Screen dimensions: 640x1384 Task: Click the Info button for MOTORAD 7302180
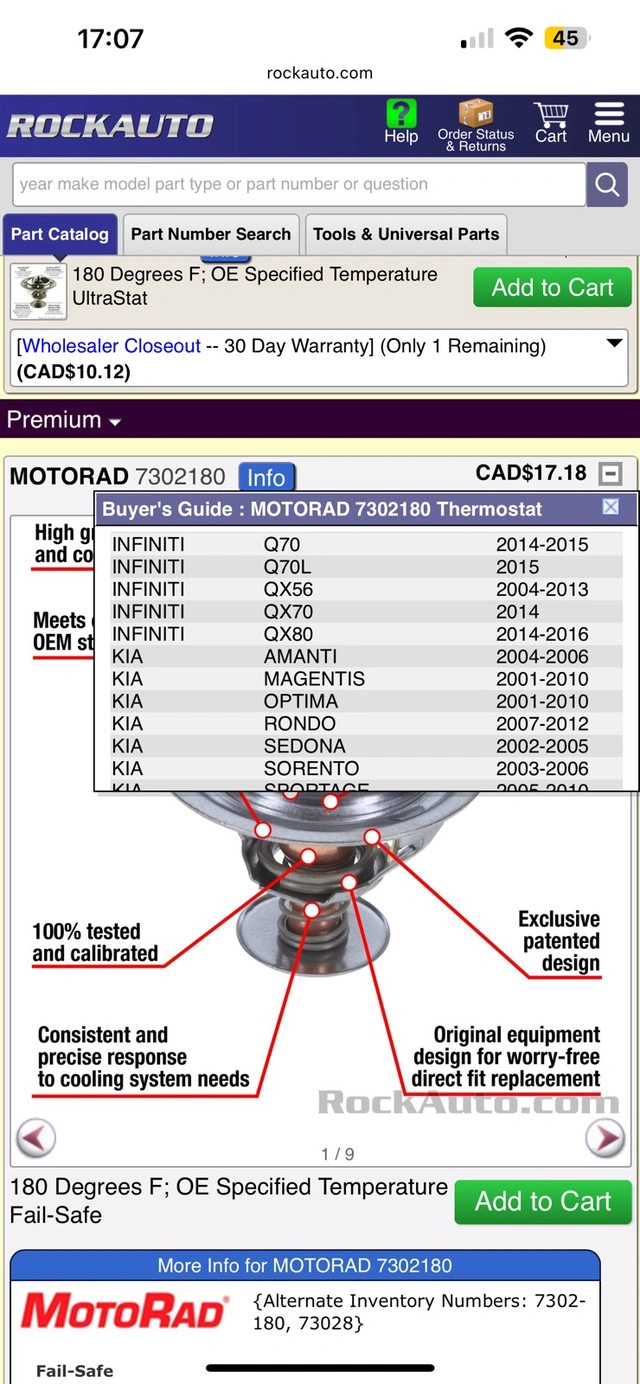pos(266,477)
